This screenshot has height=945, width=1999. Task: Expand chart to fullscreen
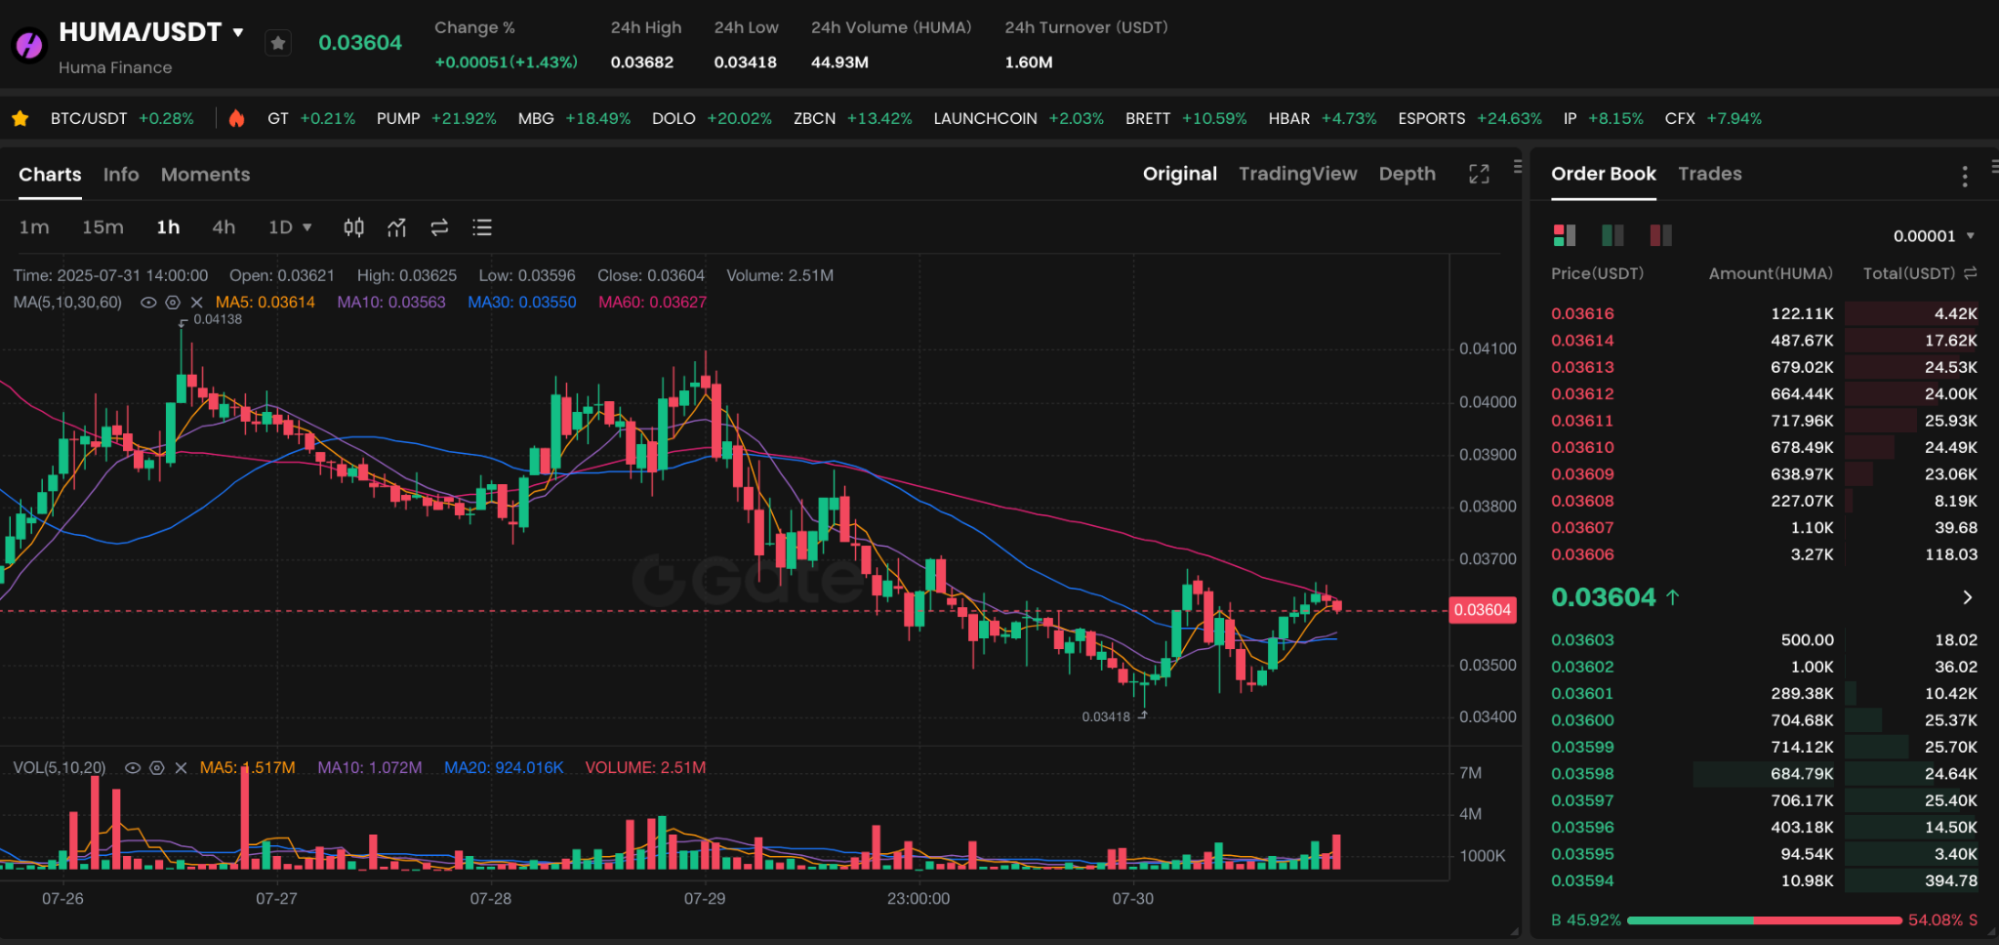1479,174
